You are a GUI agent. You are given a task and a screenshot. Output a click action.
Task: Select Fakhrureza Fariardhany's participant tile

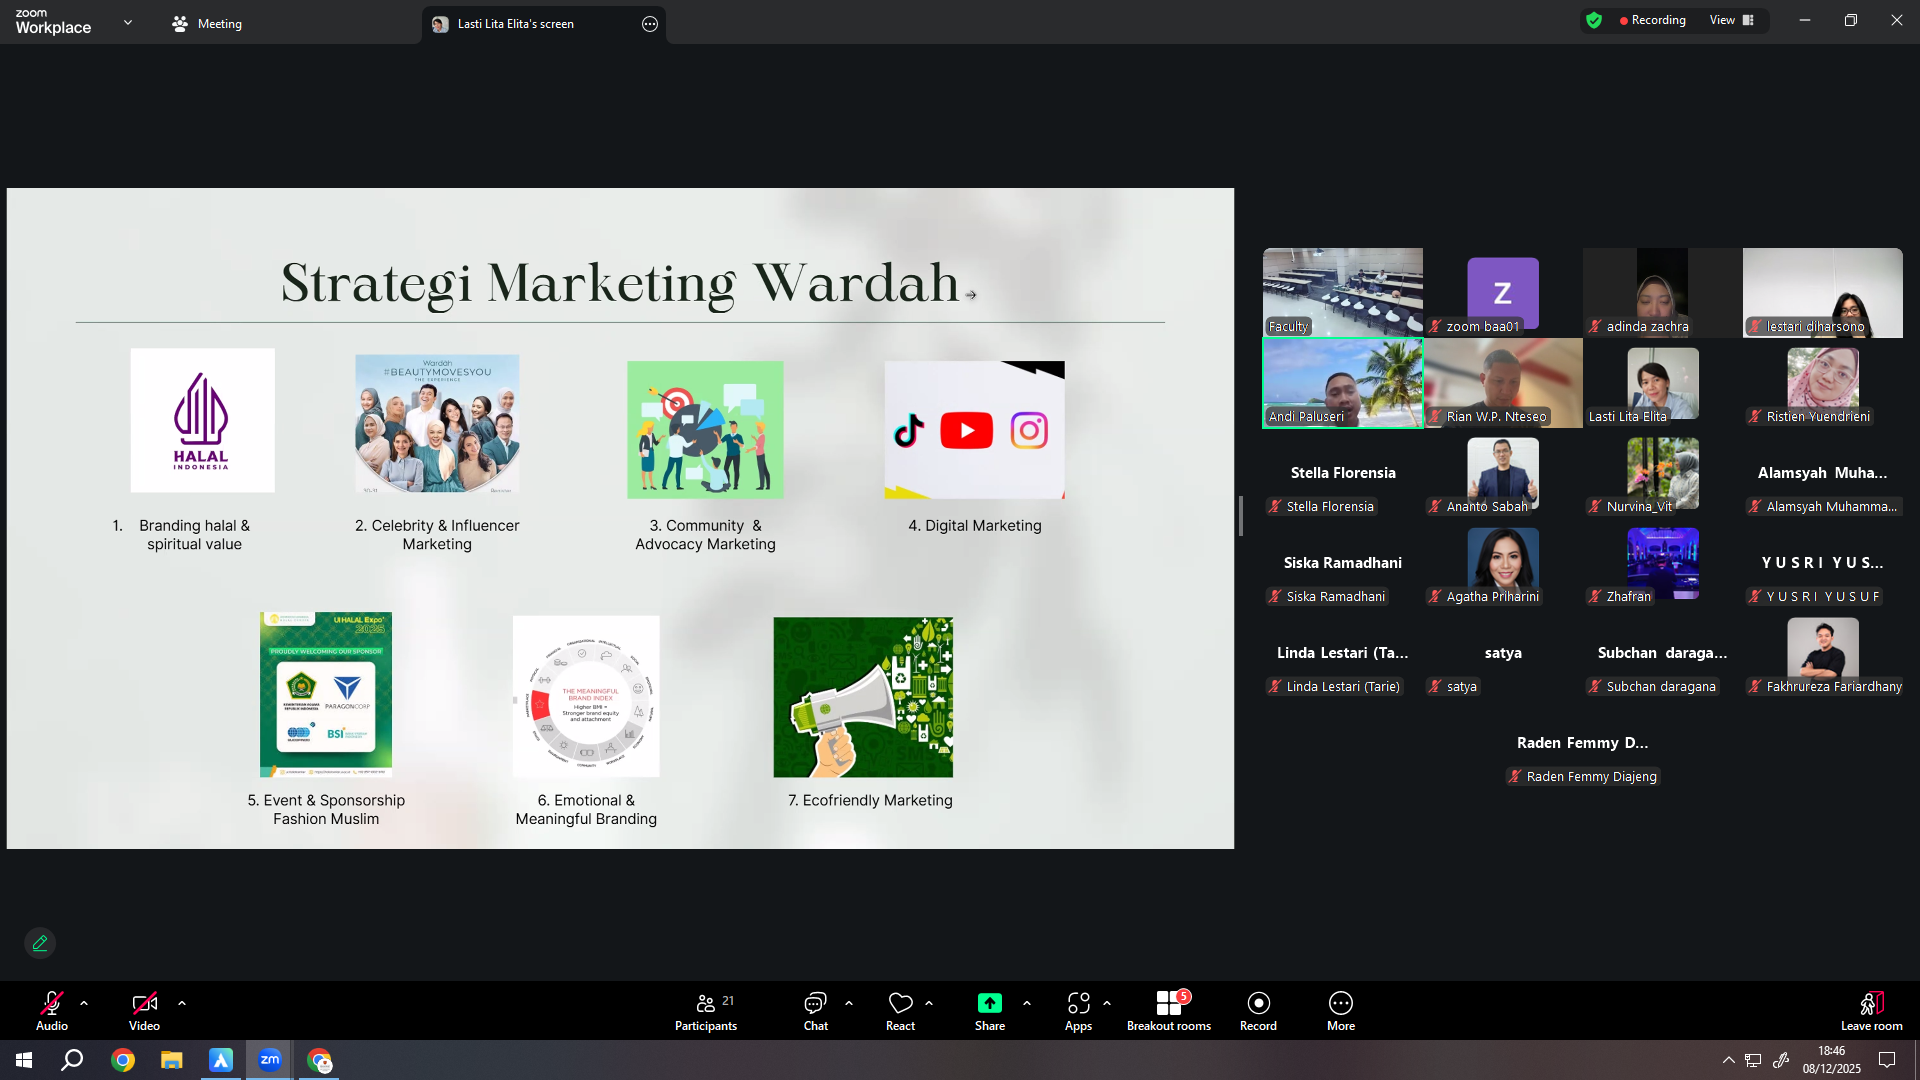[1823, 653]
